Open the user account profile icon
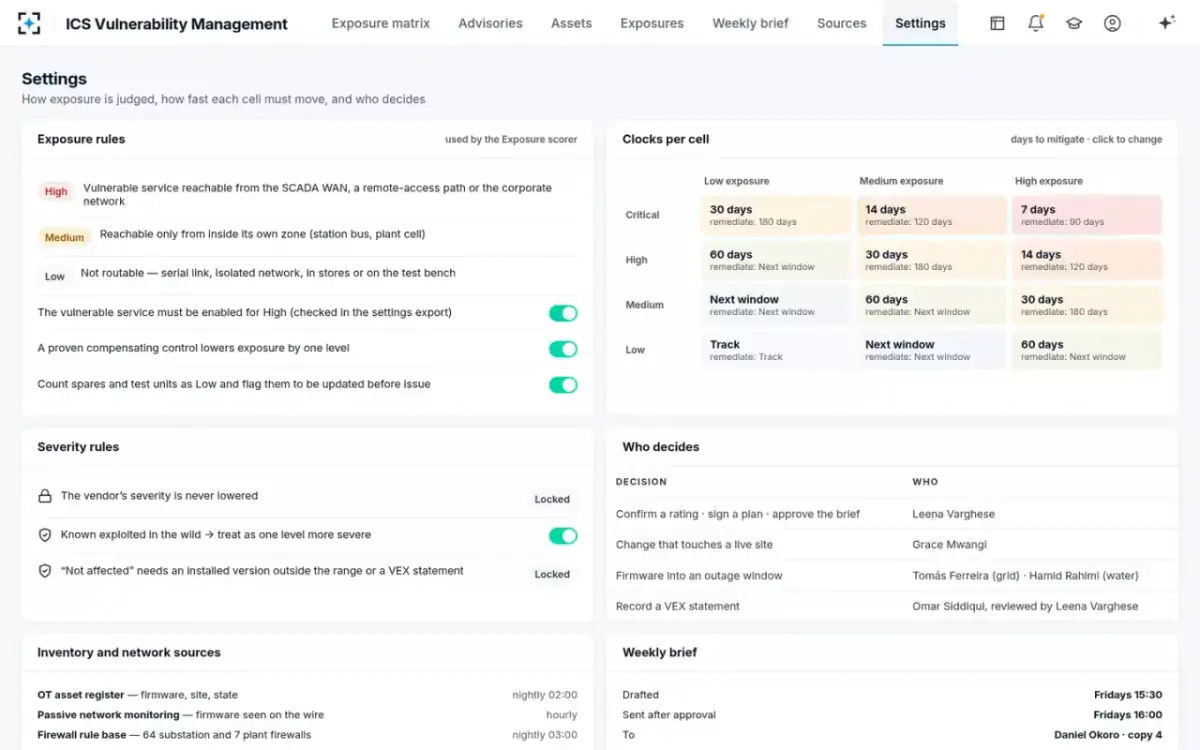 tap(1112, 23)
